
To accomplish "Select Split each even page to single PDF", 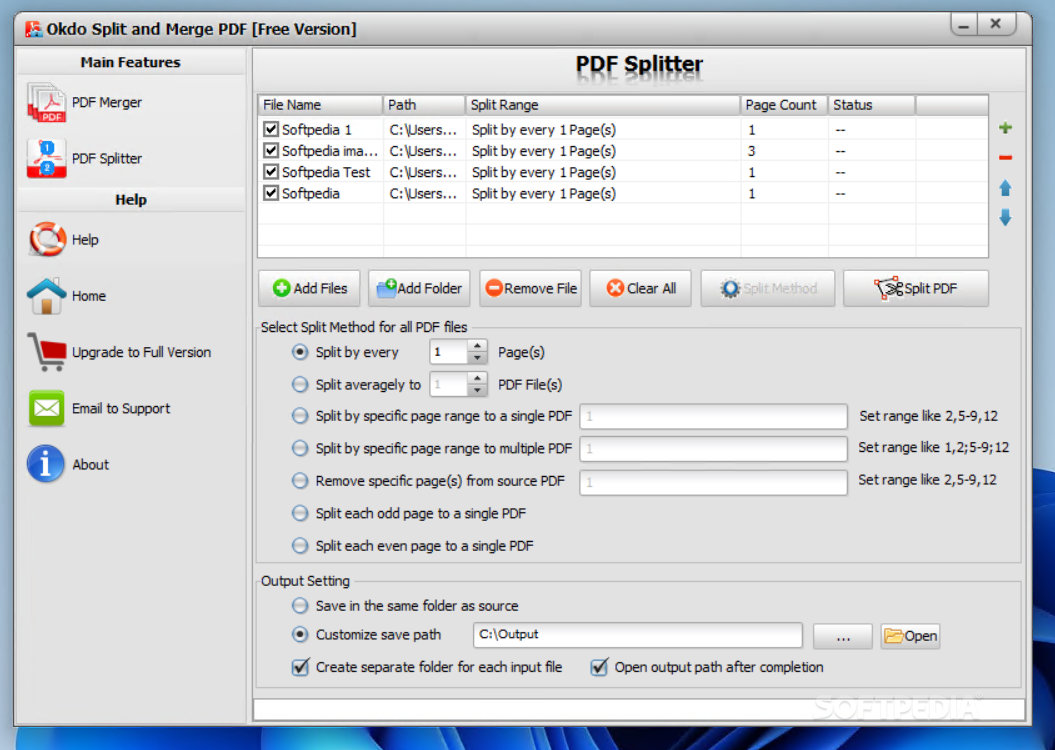I will (300, 546).
